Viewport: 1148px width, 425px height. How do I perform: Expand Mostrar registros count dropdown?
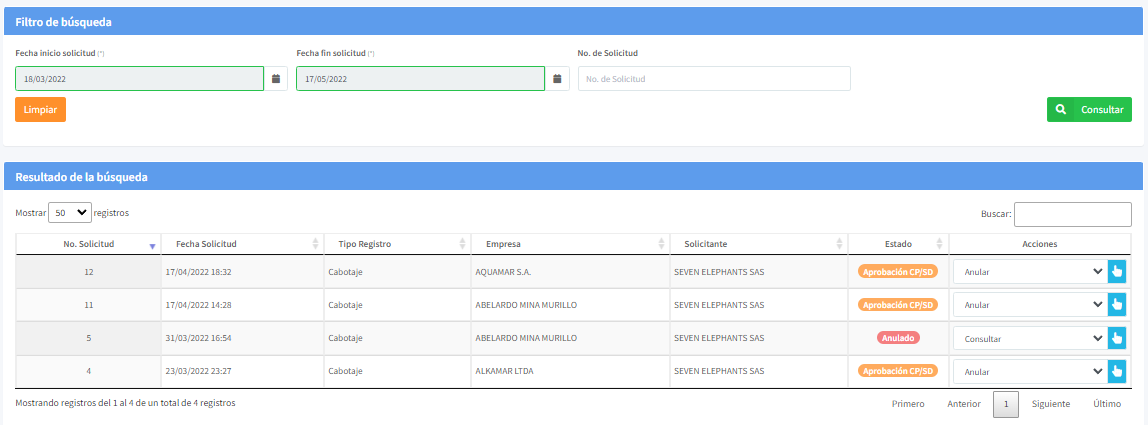69,213
